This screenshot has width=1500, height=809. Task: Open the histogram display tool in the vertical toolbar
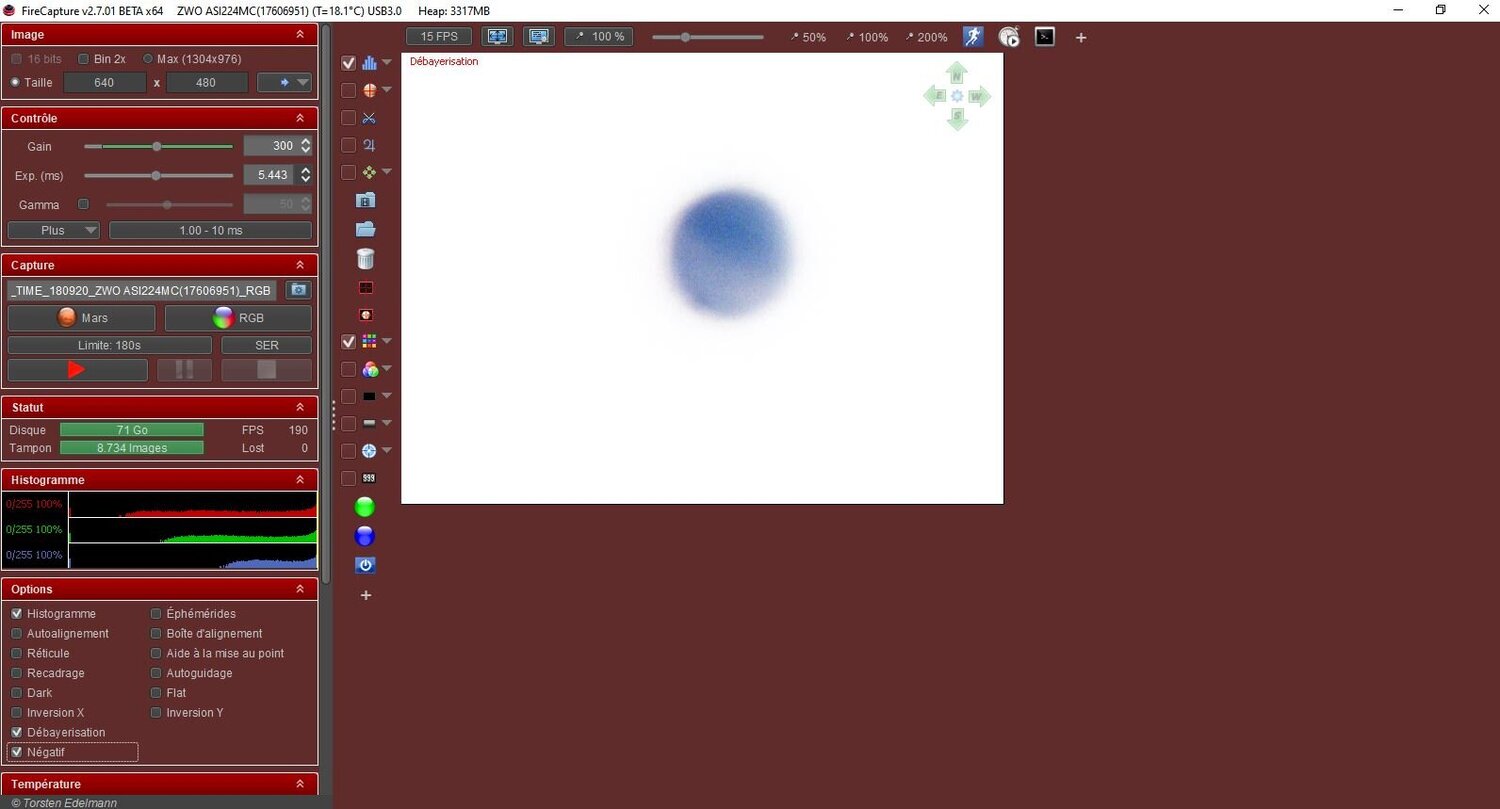[370, 62]
